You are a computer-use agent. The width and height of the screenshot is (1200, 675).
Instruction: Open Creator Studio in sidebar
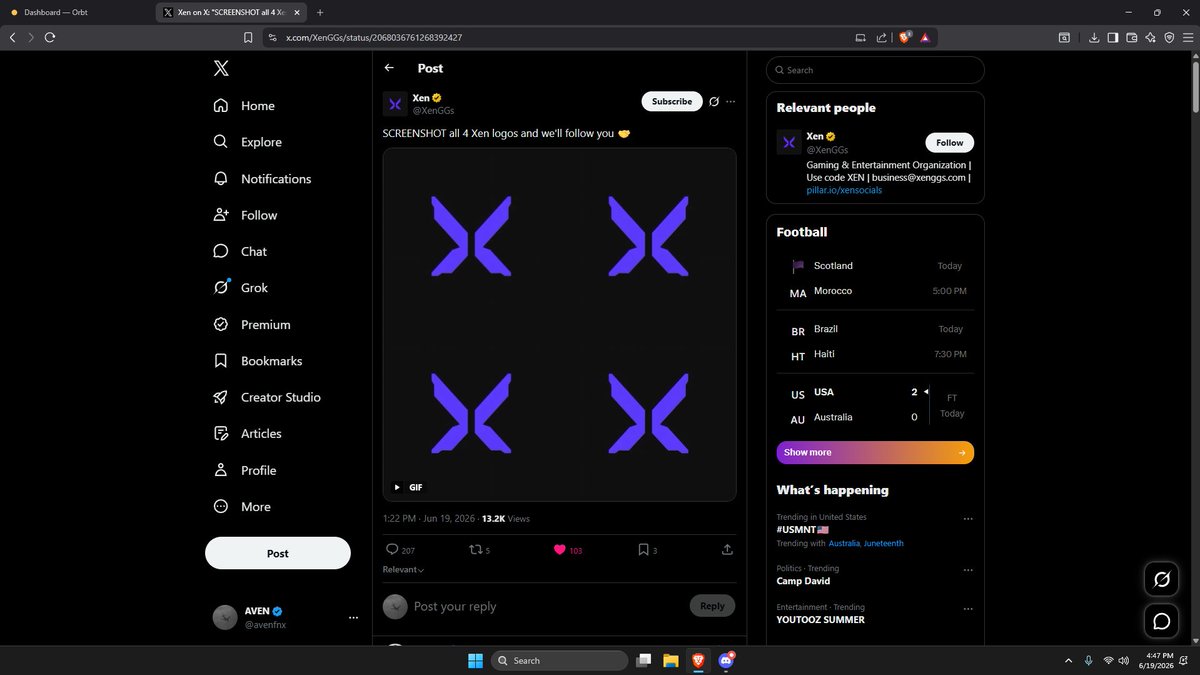[x=267, y=397]
